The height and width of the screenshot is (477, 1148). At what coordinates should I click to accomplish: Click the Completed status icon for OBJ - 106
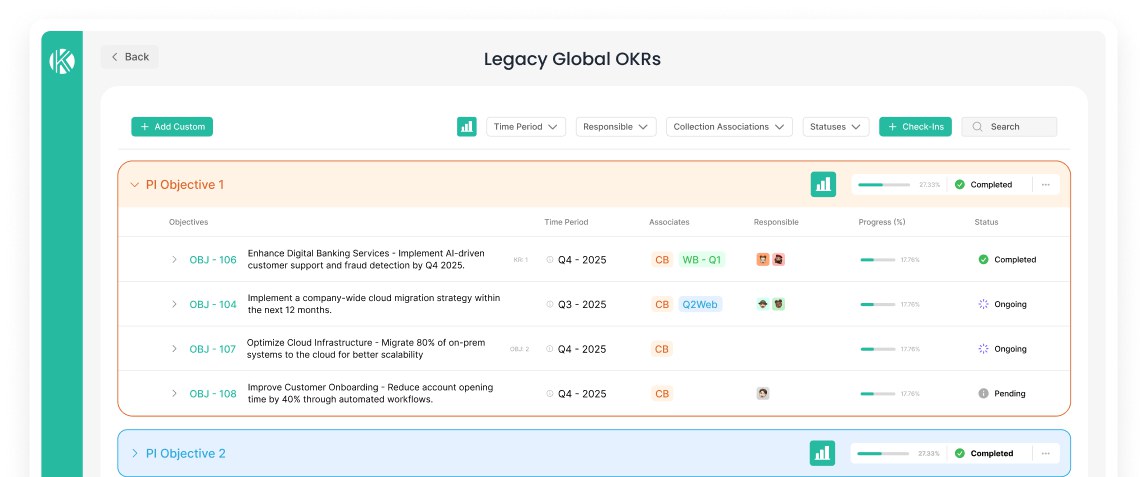(x=983, y=260)
